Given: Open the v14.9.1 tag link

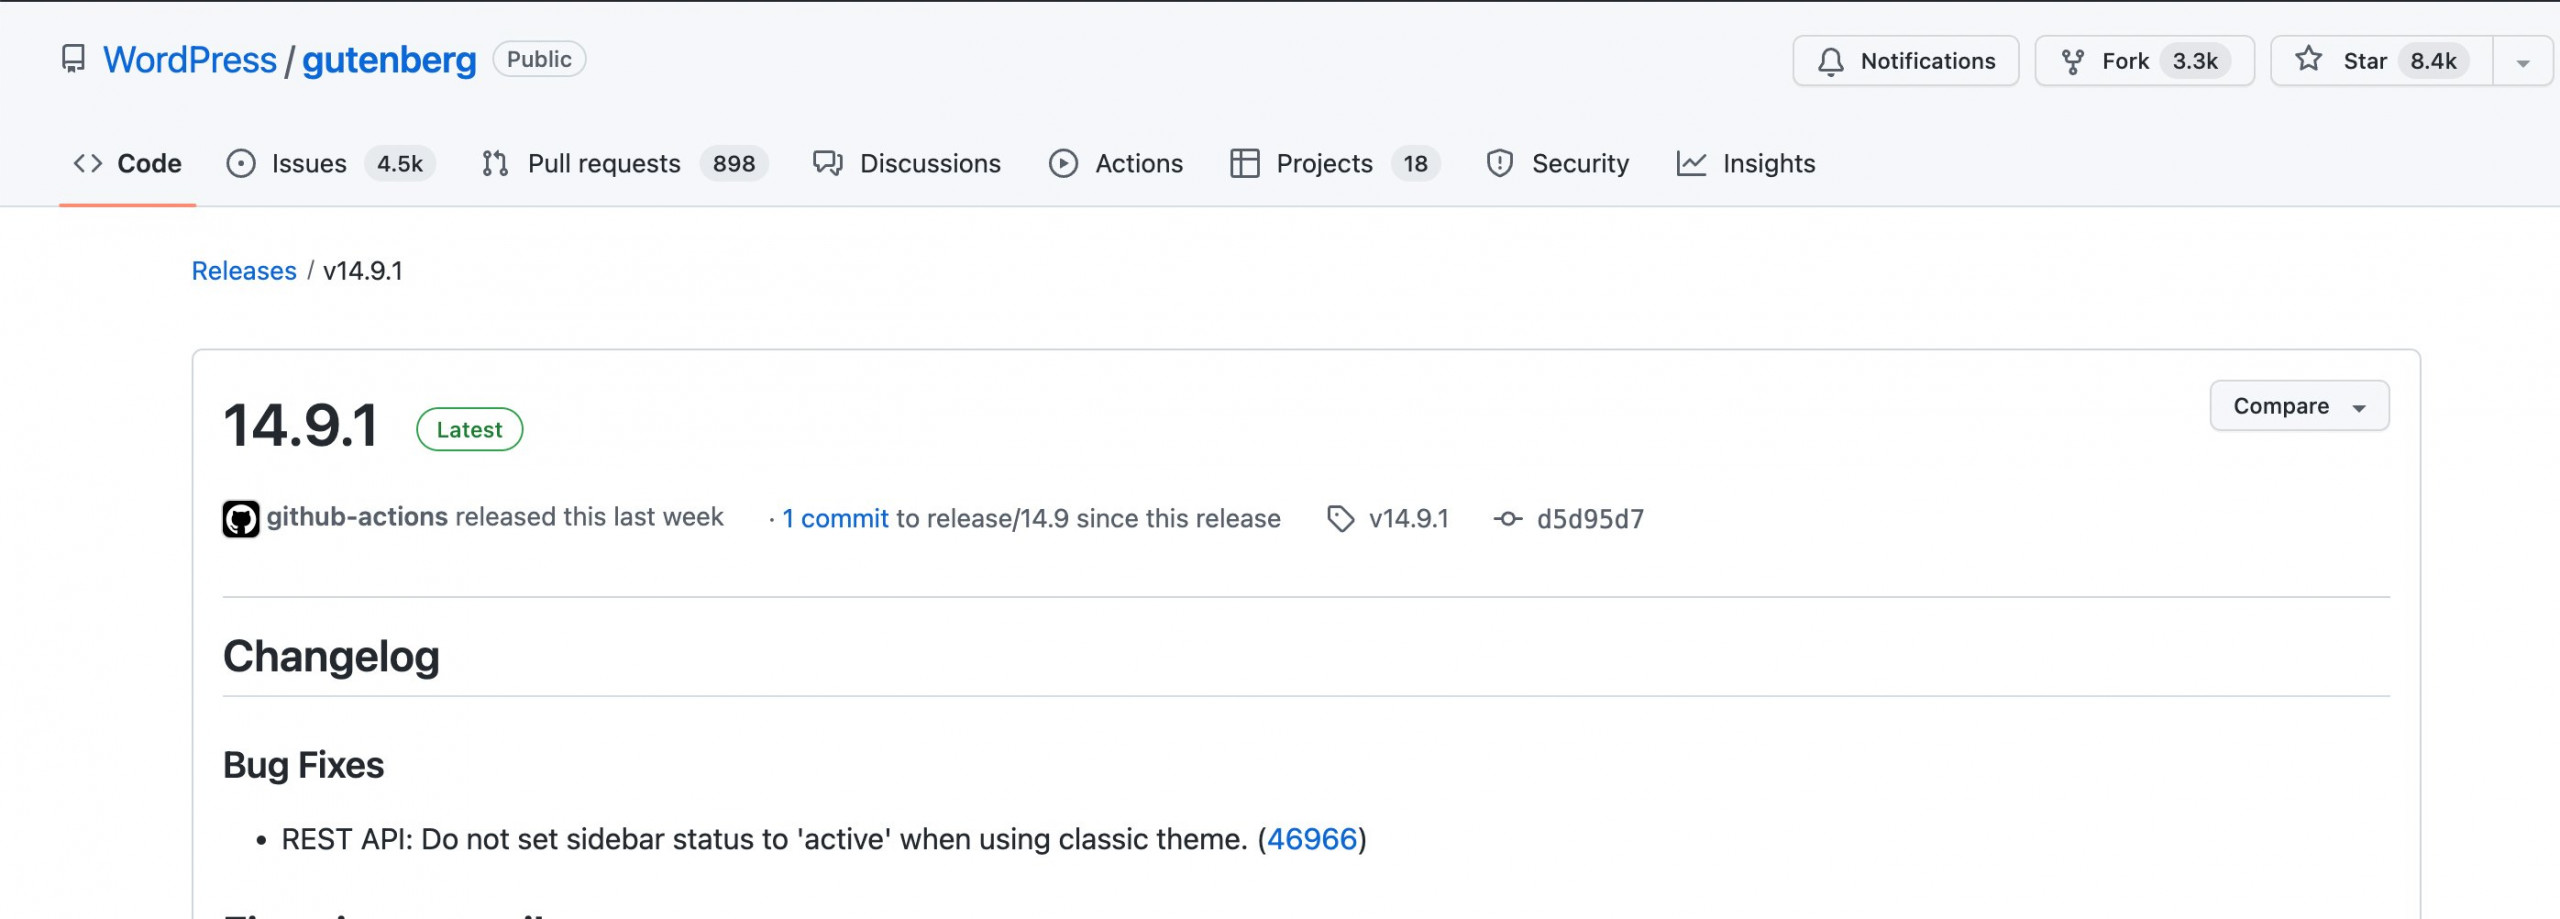Looking at the screenshot, I should pos(1408,518).
